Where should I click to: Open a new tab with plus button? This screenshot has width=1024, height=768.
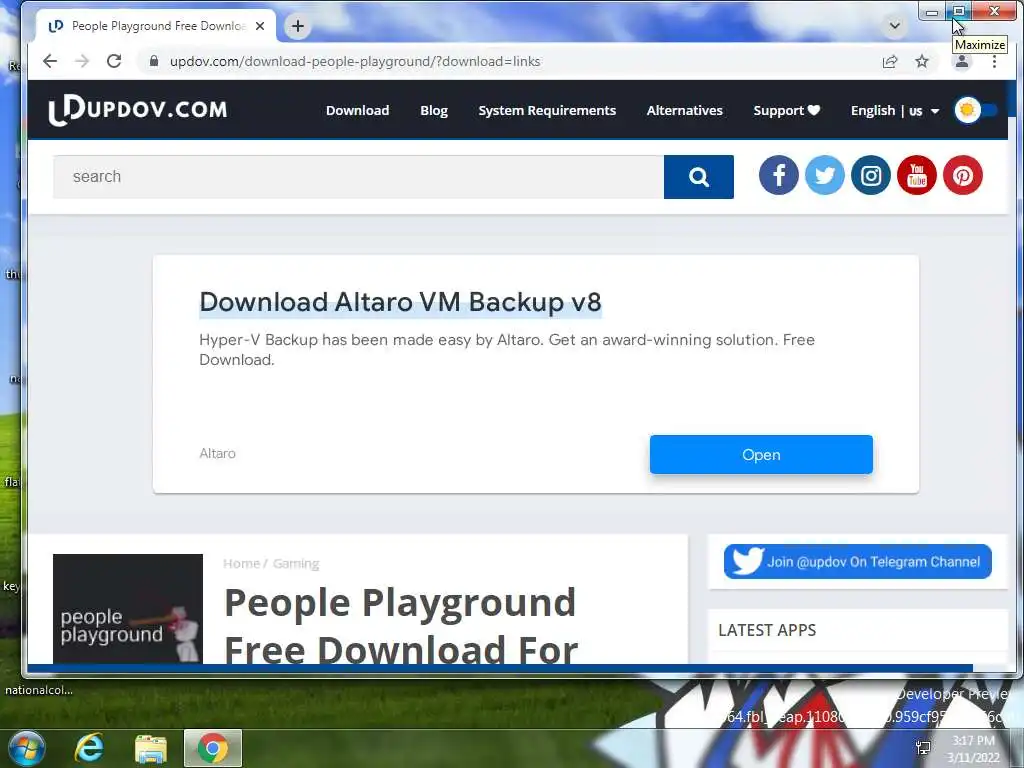tap(298, 26)
